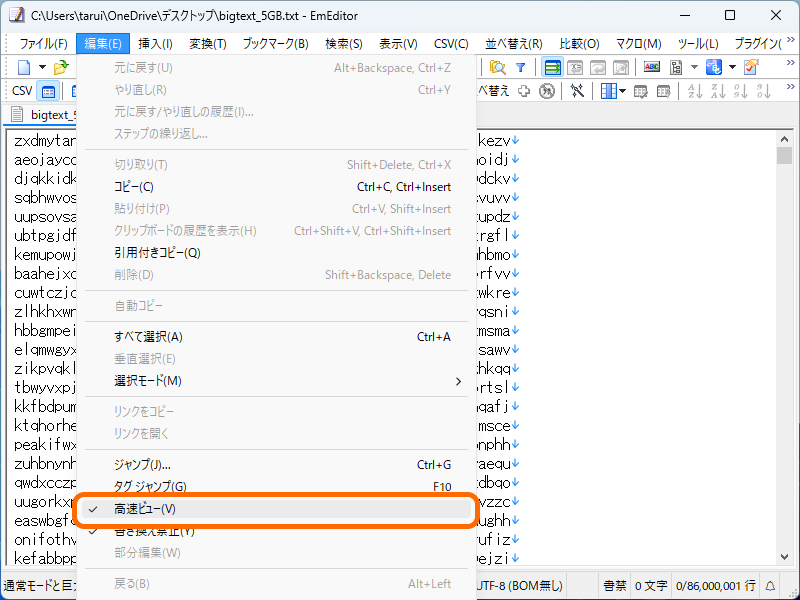Click the 0 文字 character count status
The image size is (800, 600).
(651, 586)
